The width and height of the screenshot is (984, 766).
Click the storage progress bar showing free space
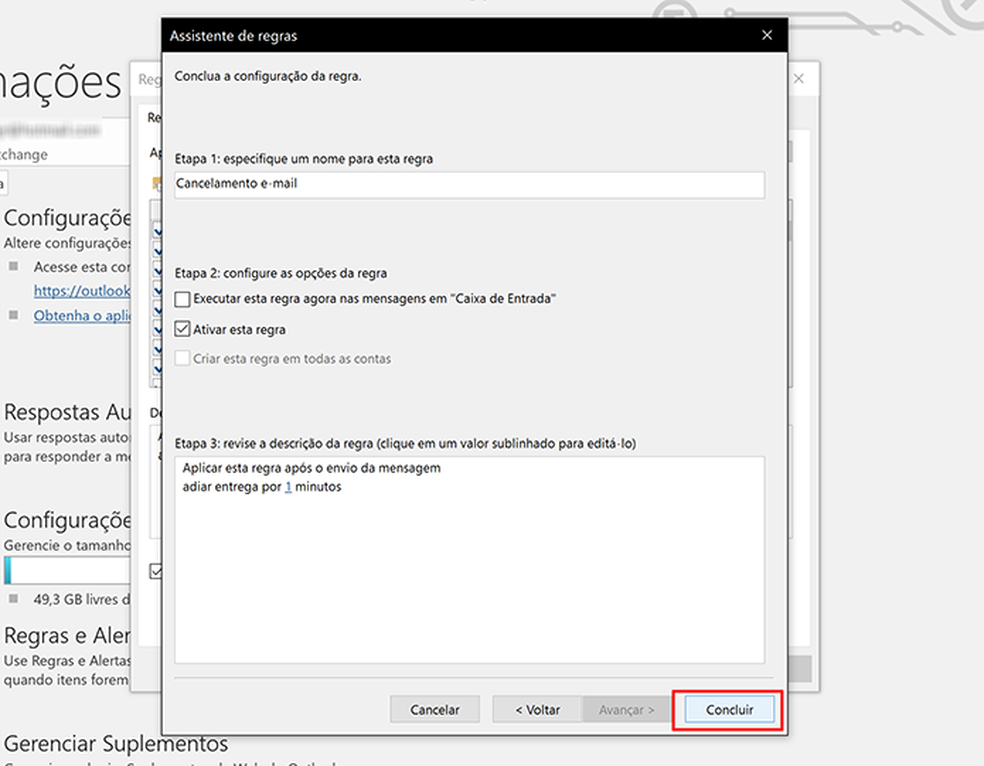67,570
